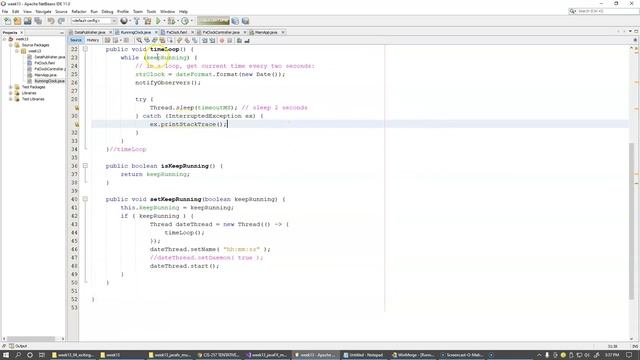Click the browser globe icon in the main toolbar

[x=124, y=21]
